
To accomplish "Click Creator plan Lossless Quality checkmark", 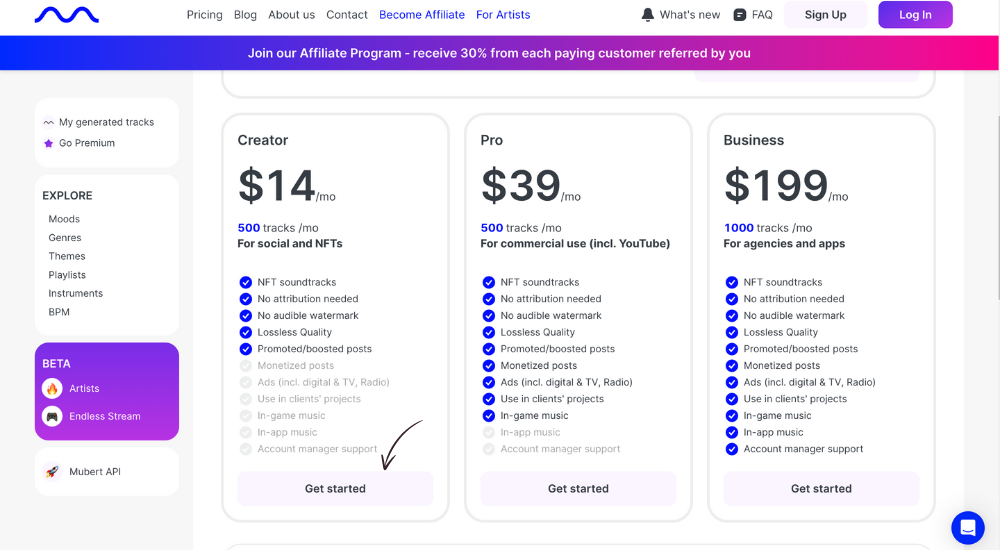I will click(246, 332).
